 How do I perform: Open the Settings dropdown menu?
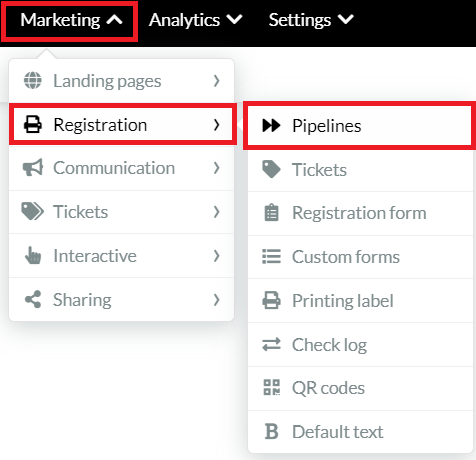tap(311, 20)
